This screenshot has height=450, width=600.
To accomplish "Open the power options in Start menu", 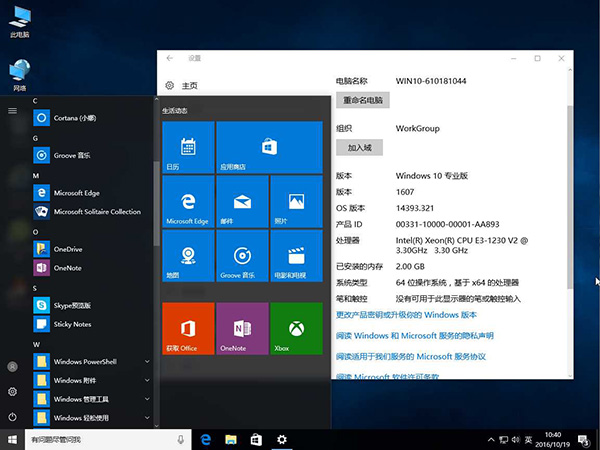I will (x=12, y=416).
